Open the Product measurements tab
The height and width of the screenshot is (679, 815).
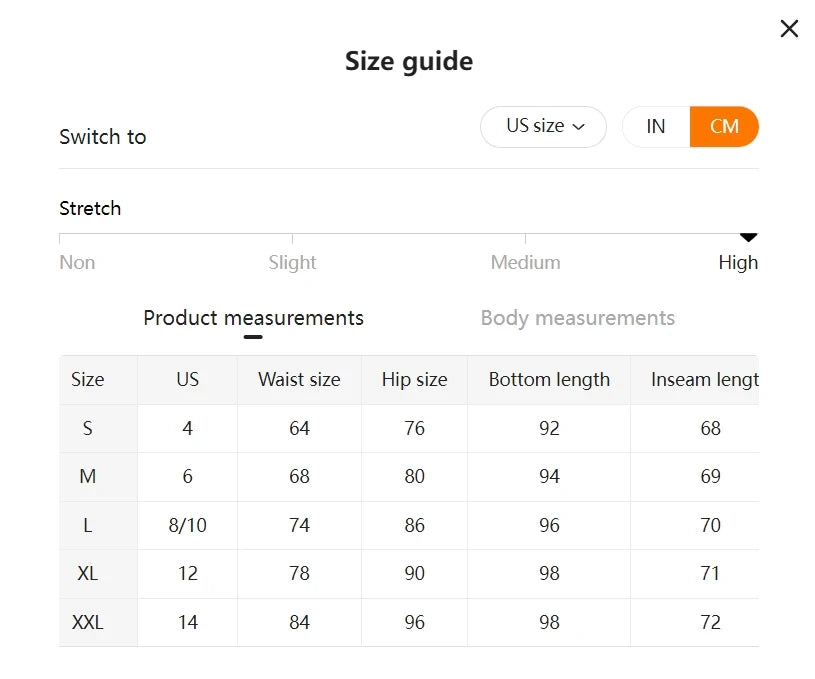(x=253, y=318)
